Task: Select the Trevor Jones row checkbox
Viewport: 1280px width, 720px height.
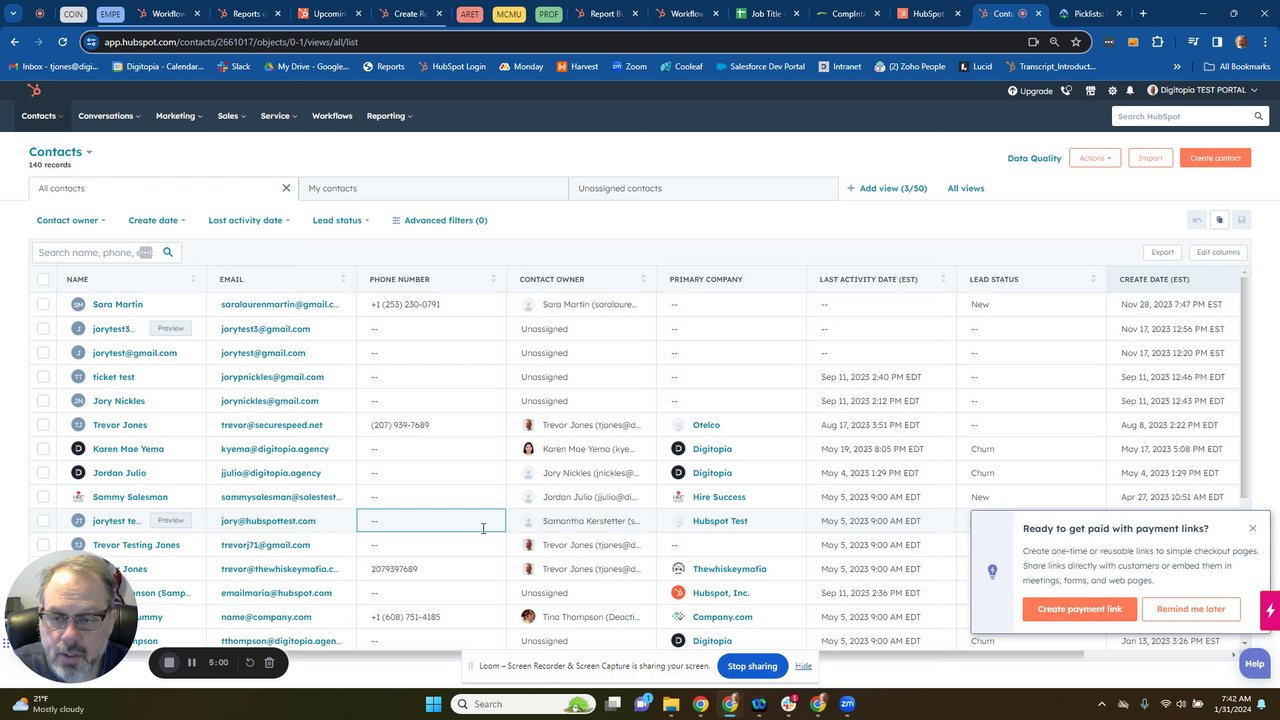Action: (x=43, y=424)
